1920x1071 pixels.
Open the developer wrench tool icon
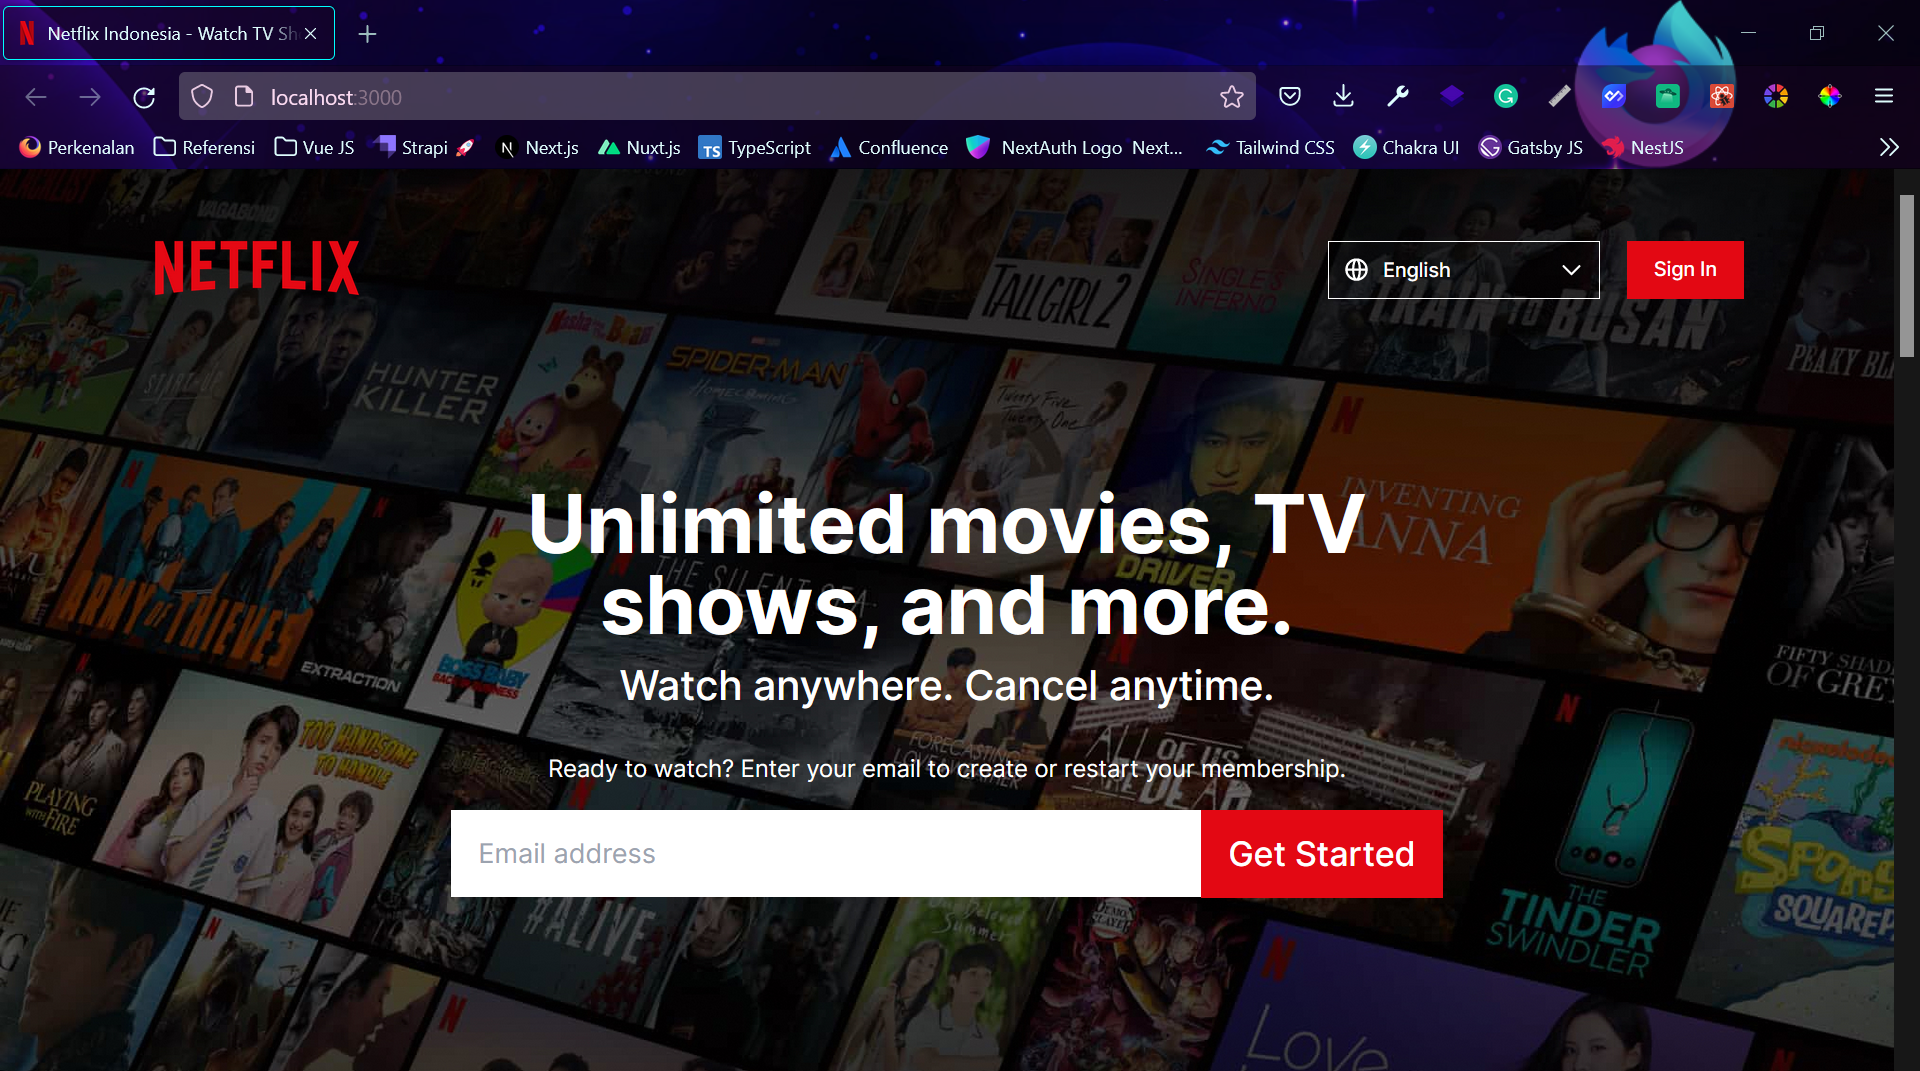point(1397,96)
